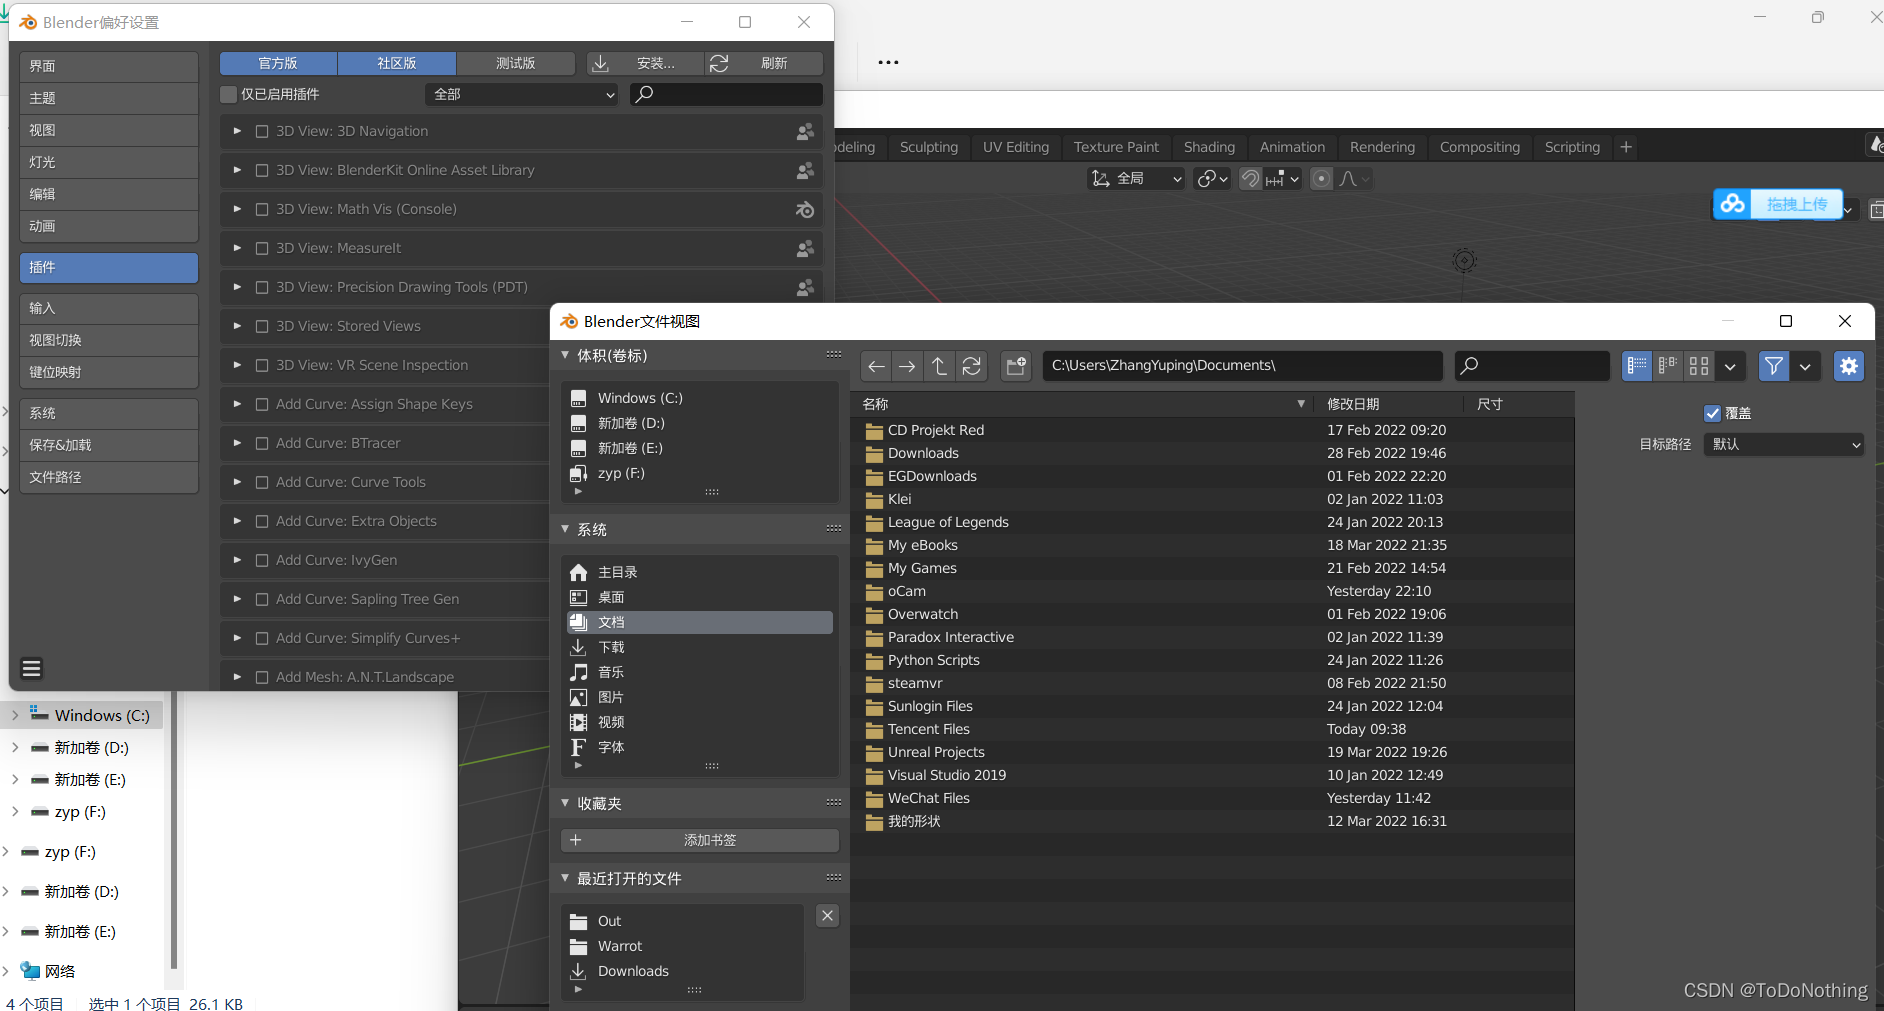Toggle file view options gear icon
The image size is (1884, 1011).
1849,366
